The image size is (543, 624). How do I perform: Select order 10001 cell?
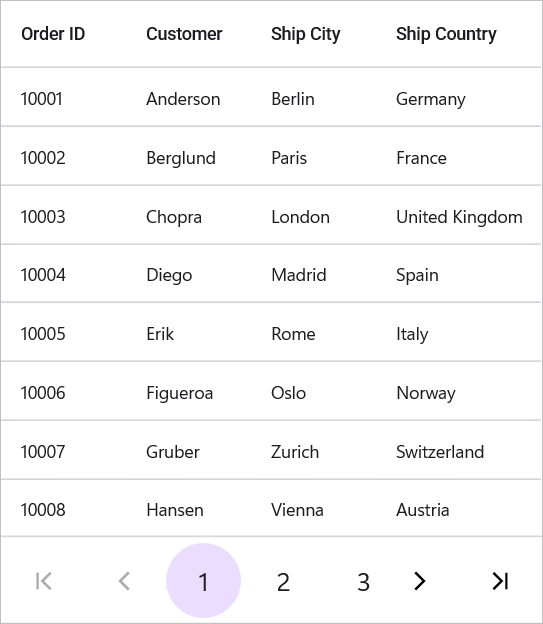tap(41, 99)
